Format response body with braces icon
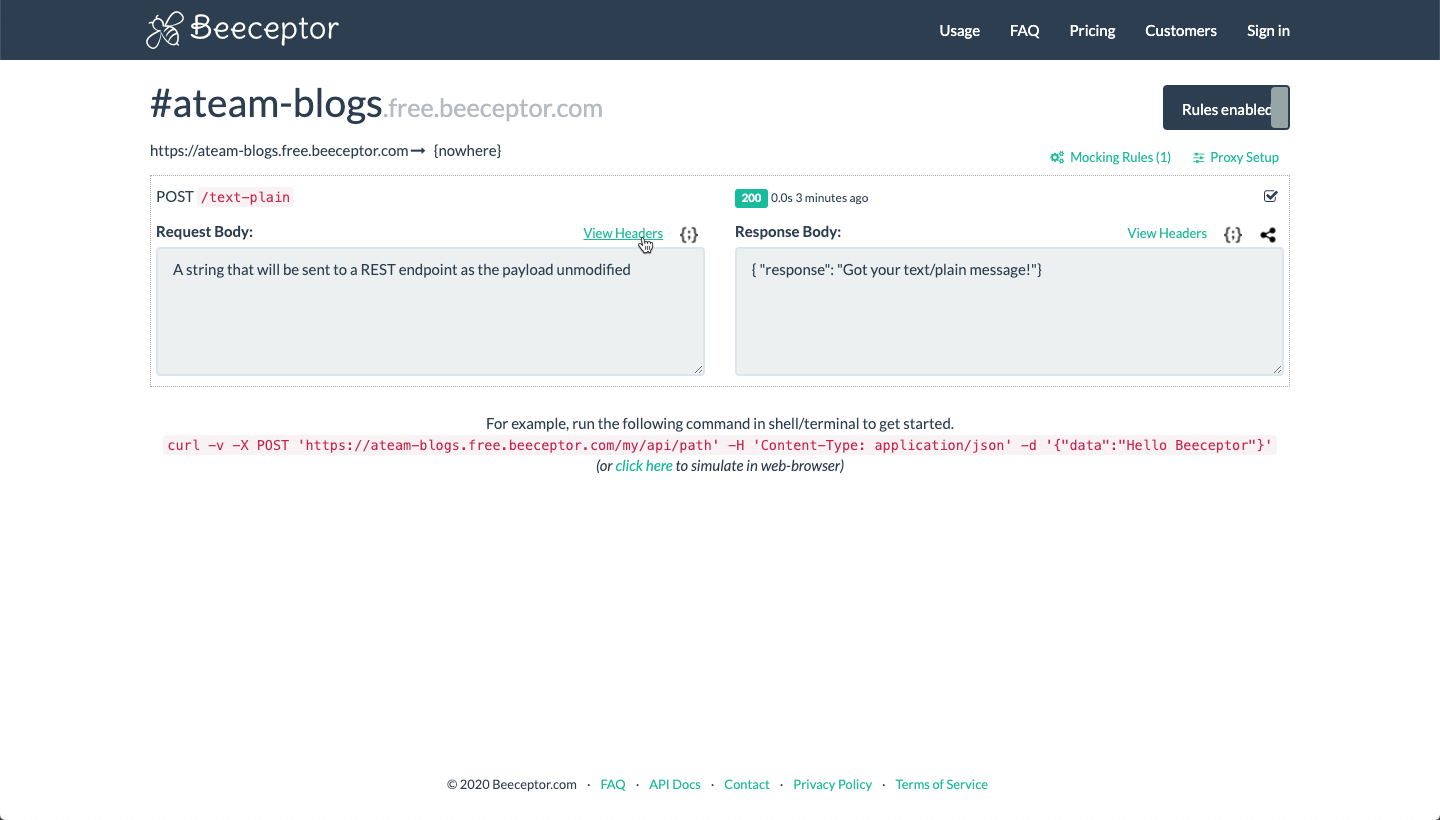 (1233, 234)
